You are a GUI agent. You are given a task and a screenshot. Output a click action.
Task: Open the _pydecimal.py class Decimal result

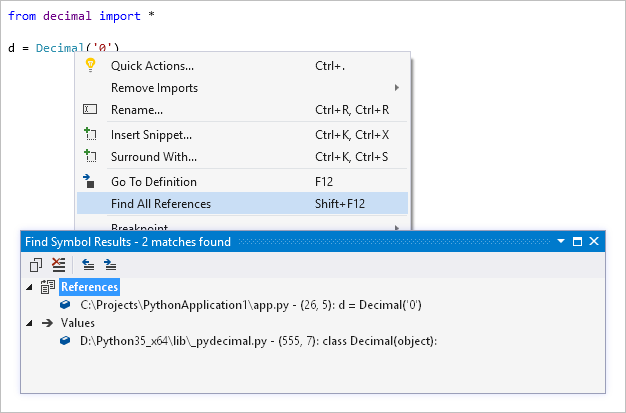click(258, 341)
